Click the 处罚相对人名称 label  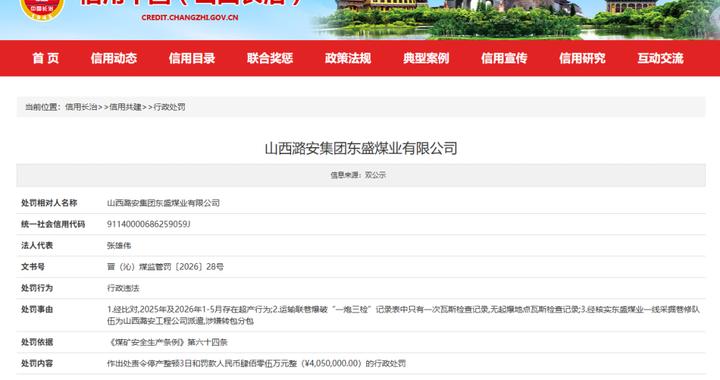click(x=49, y=203)
